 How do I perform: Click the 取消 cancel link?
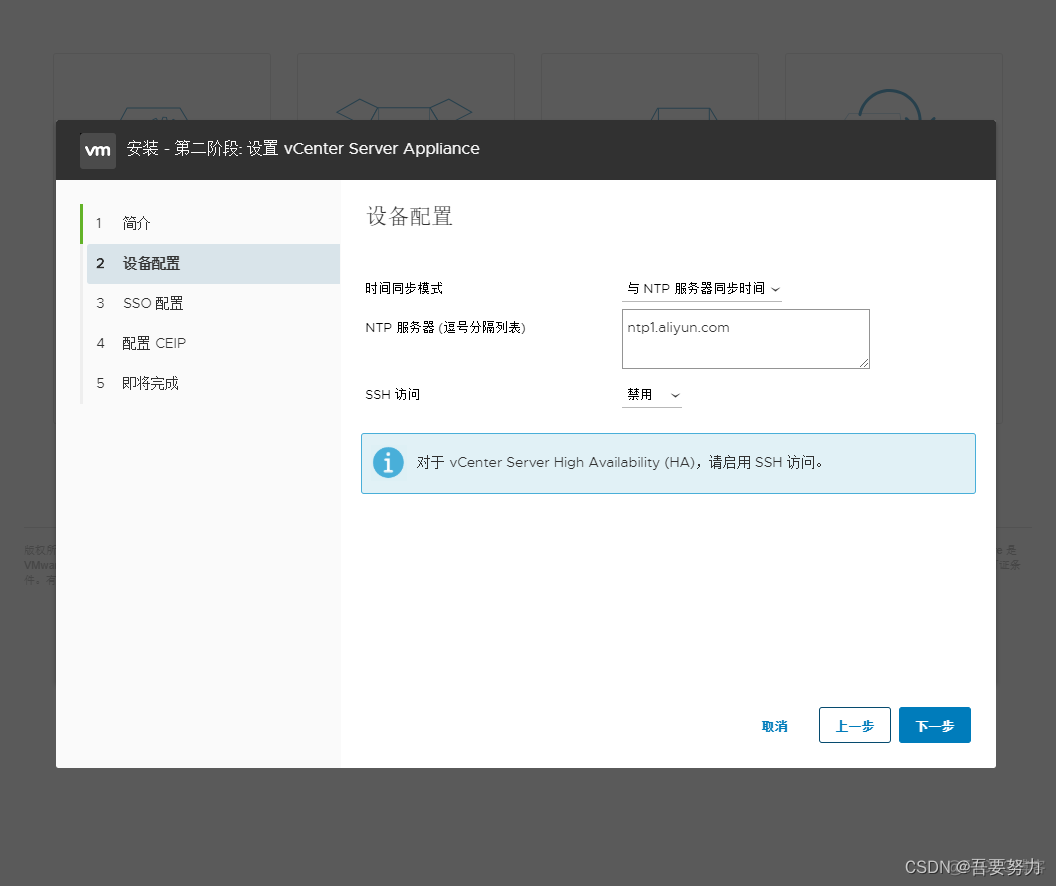coord(774,726)
